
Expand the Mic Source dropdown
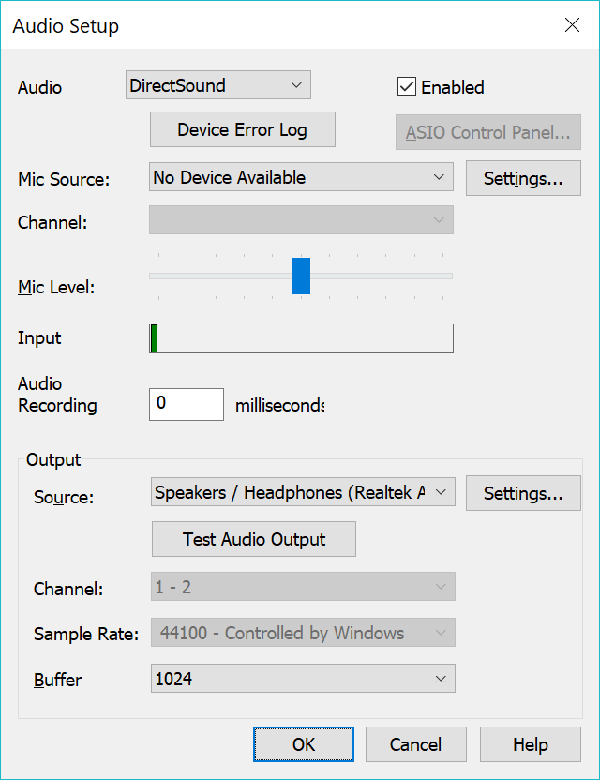[300, 178]
